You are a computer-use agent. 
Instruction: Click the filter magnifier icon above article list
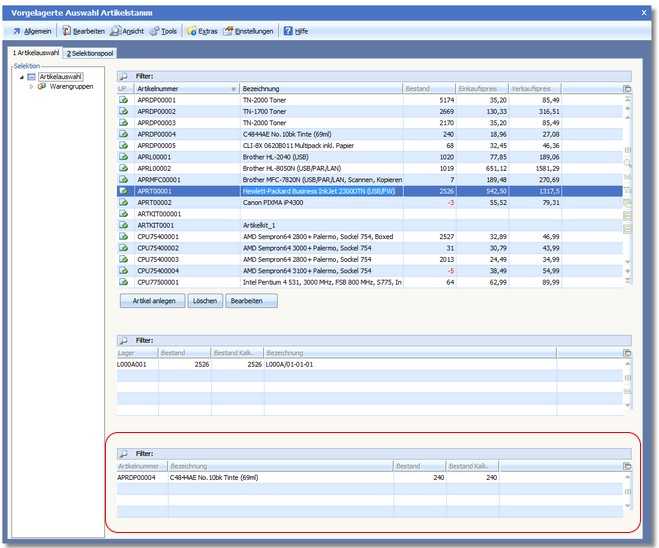click(x=124, y=75)
